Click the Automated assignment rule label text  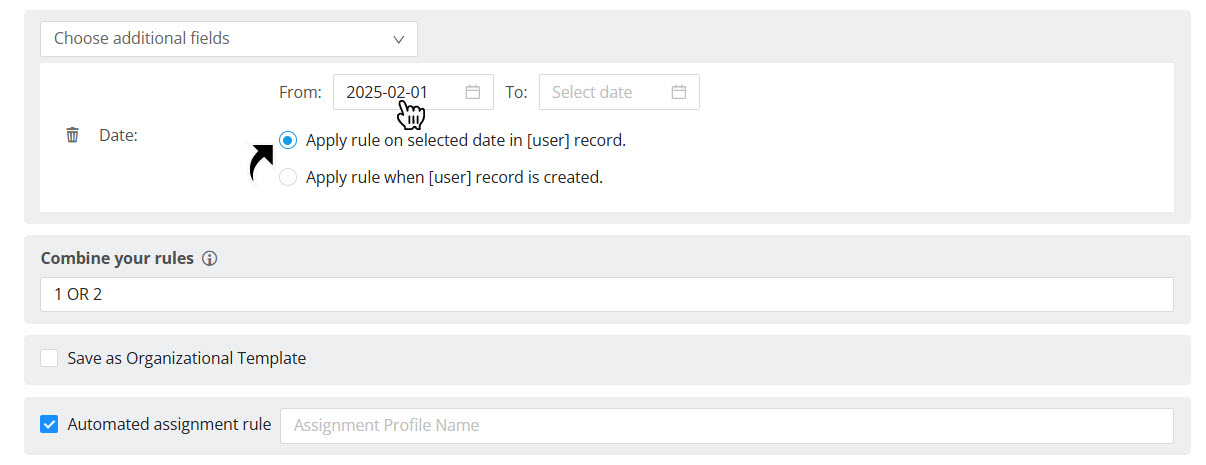(x=169, y=424)
